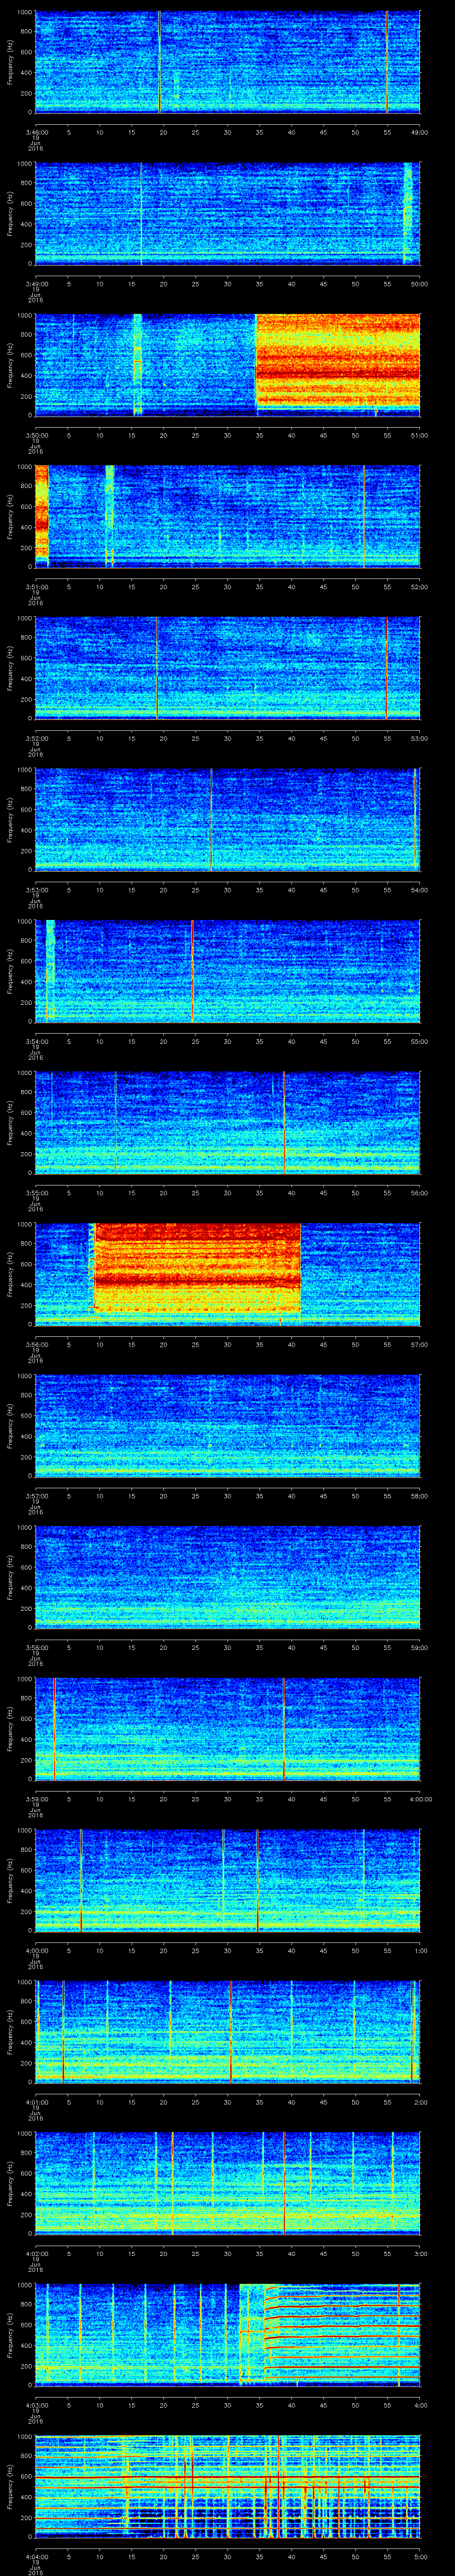Select the spectrogram panel starting at 3:49:00
This screenshot has width=455, height=2576.
[227, 213]
